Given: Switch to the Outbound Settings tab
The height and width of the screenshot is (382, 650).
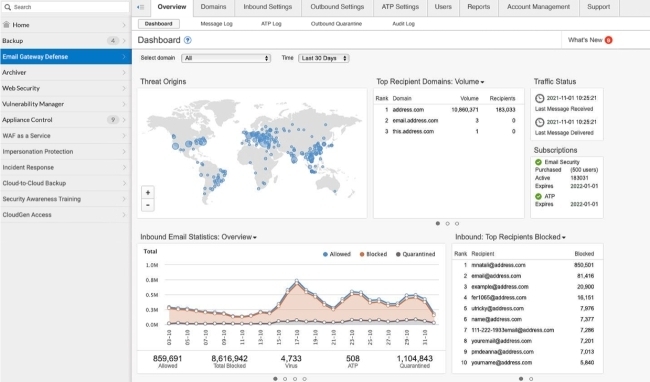Looking at the screenshot, I should coord(337,7).
